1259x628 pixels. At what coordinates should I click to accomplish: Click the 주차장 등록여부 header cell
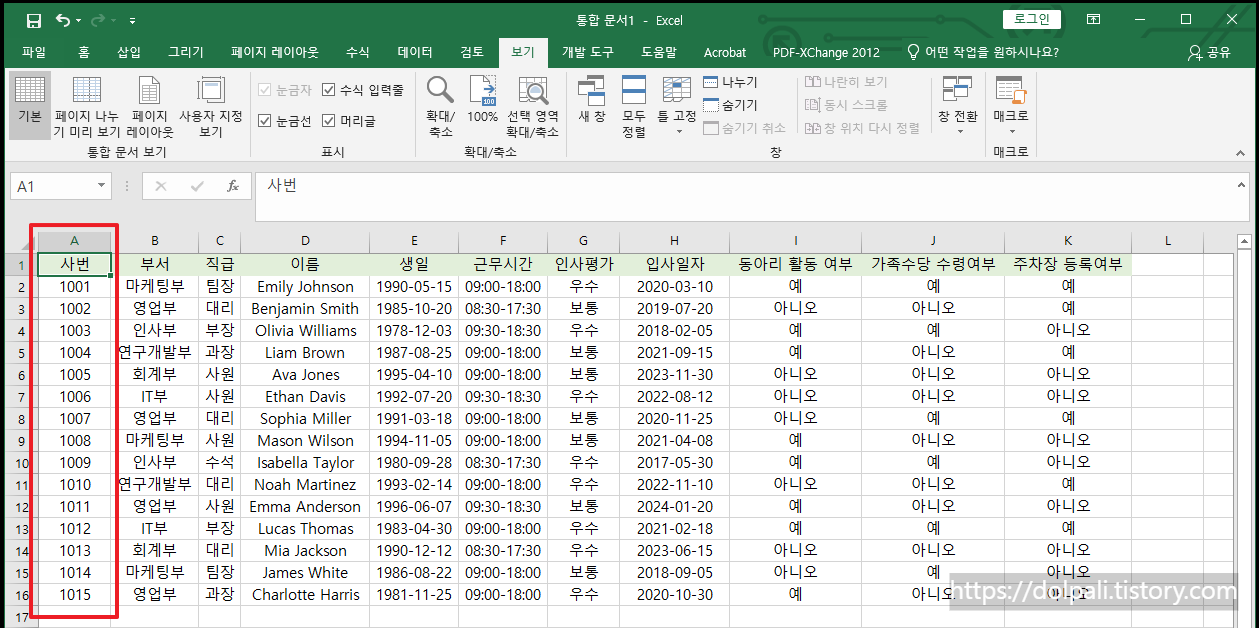pyautogui.click(x=1068, y=265)
